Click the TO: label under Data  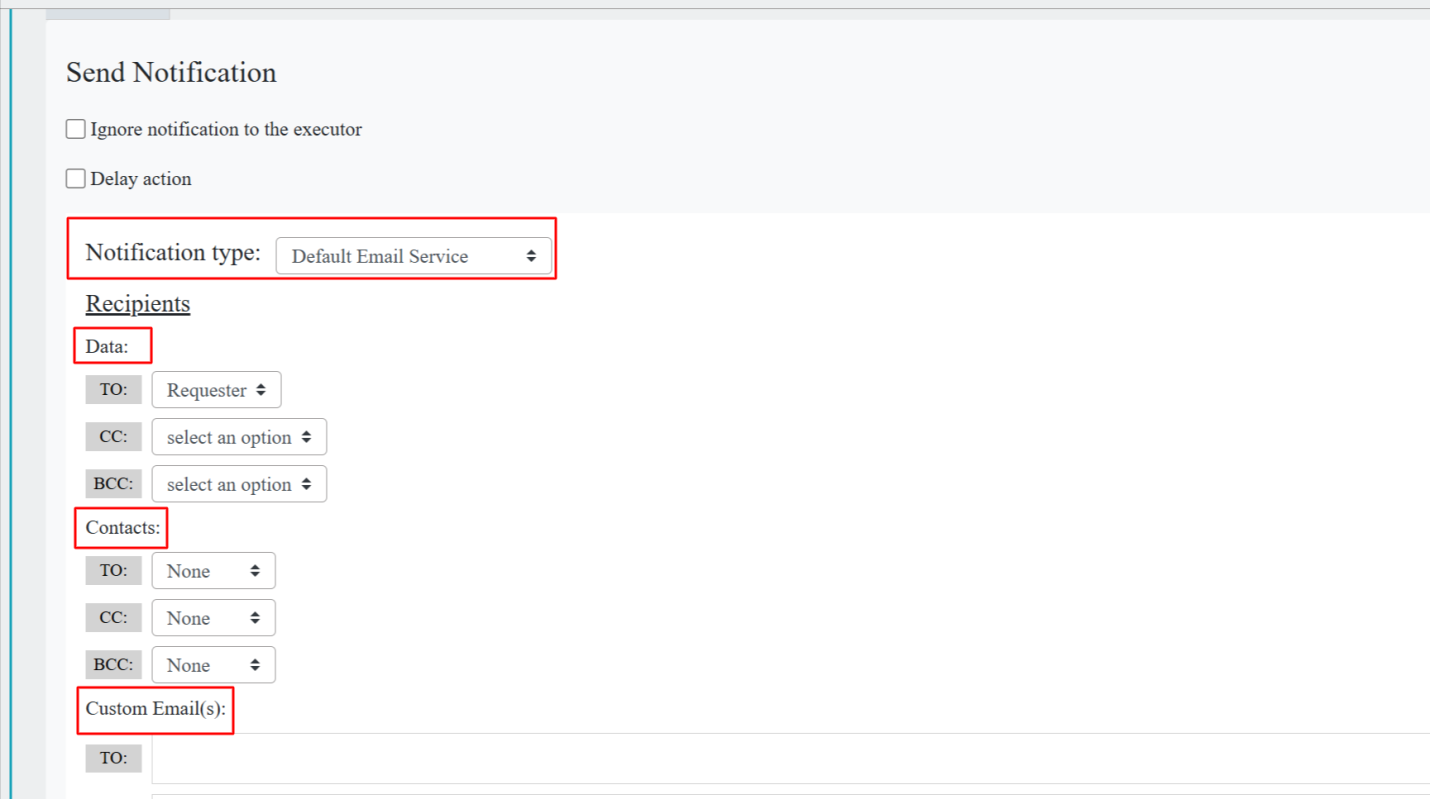[x=114, y=390]
